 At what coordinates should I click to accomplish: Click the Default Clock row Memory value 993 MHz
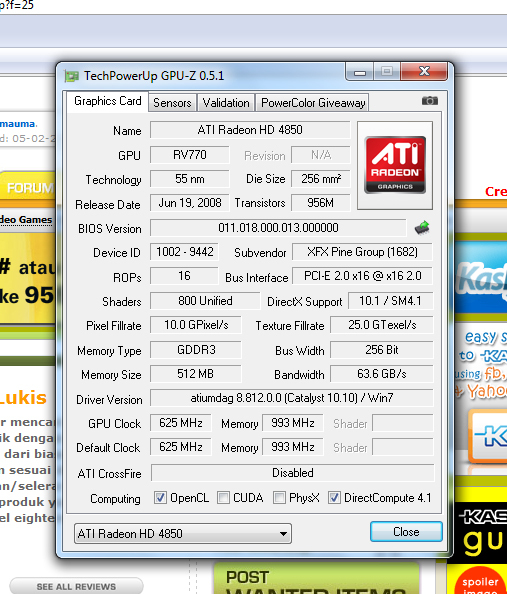tap(293, 447)
